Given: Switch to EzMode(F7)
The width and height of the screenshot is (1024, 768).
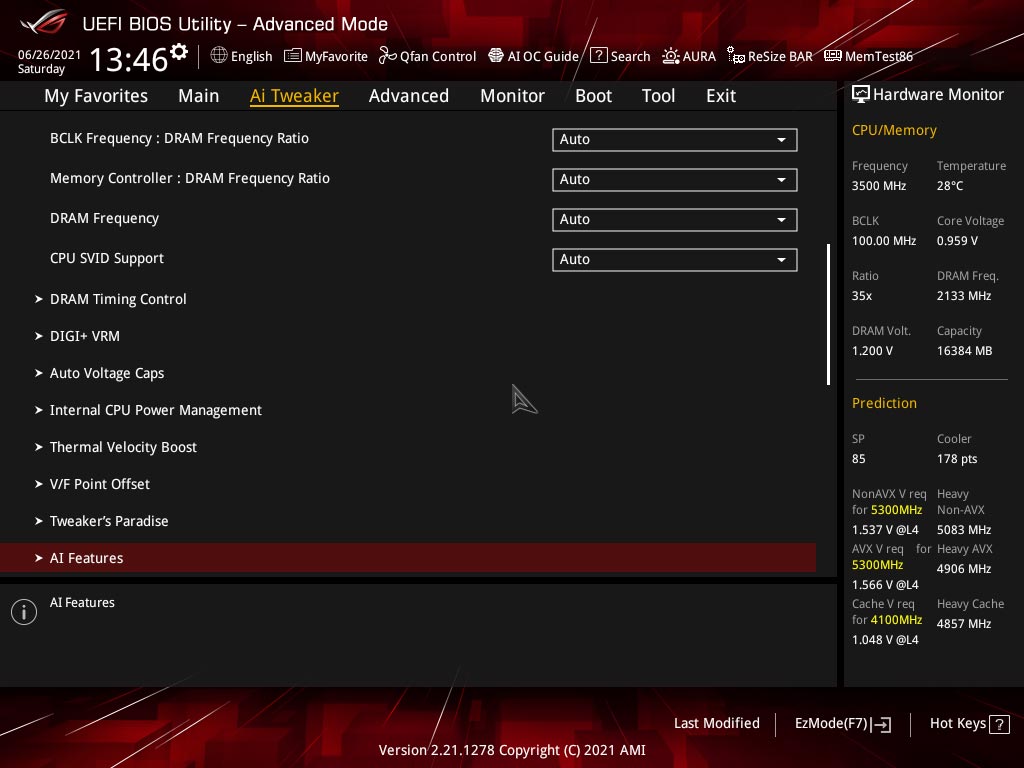Looking at the screenshot, I should click(x=842, y=724).
